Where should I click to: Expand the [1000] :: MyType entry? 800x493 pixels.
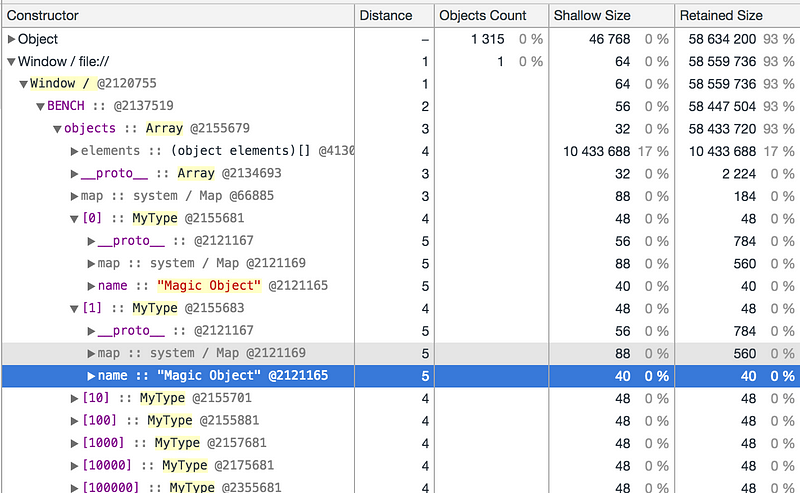tap(74, 443)
